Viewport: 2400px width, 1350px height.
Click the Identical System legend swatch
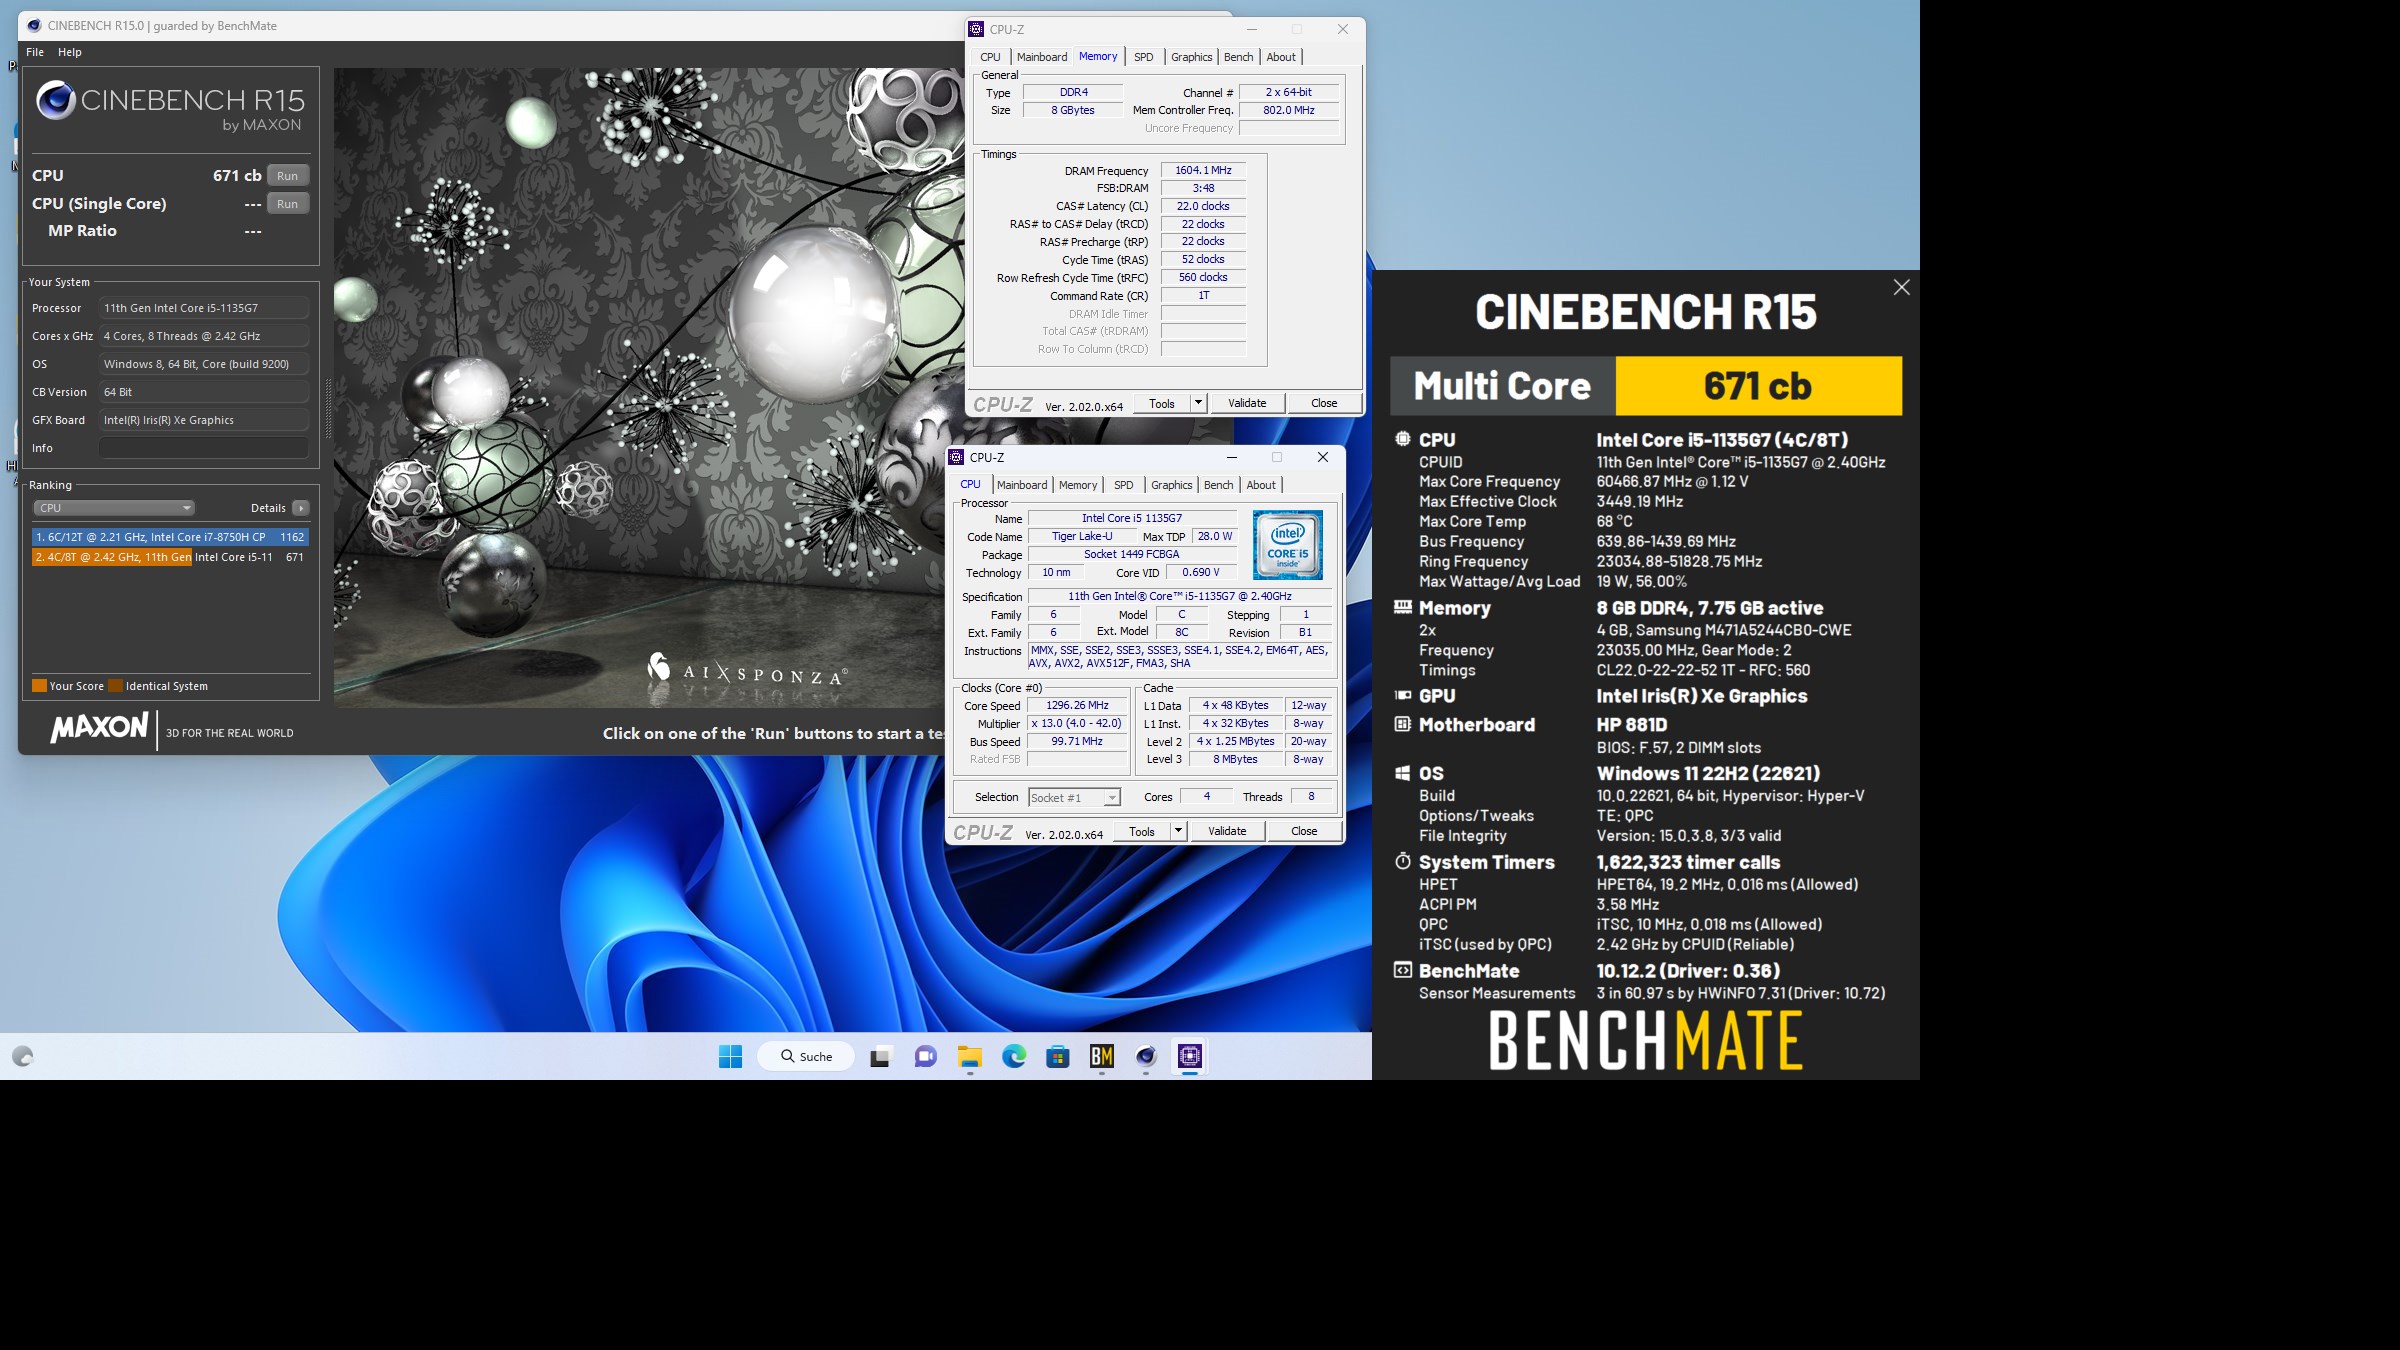click(x=116, y=686)
